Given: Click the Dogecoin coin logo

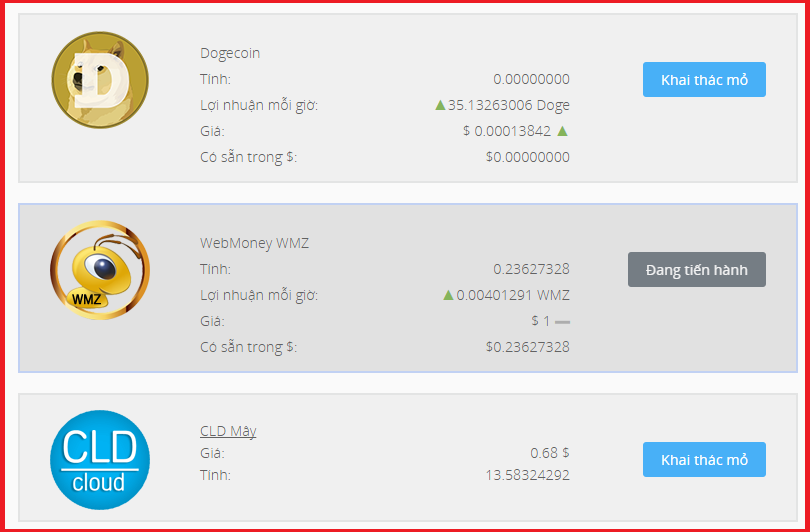Looking at the screenshot, I should tap(100, 80).
